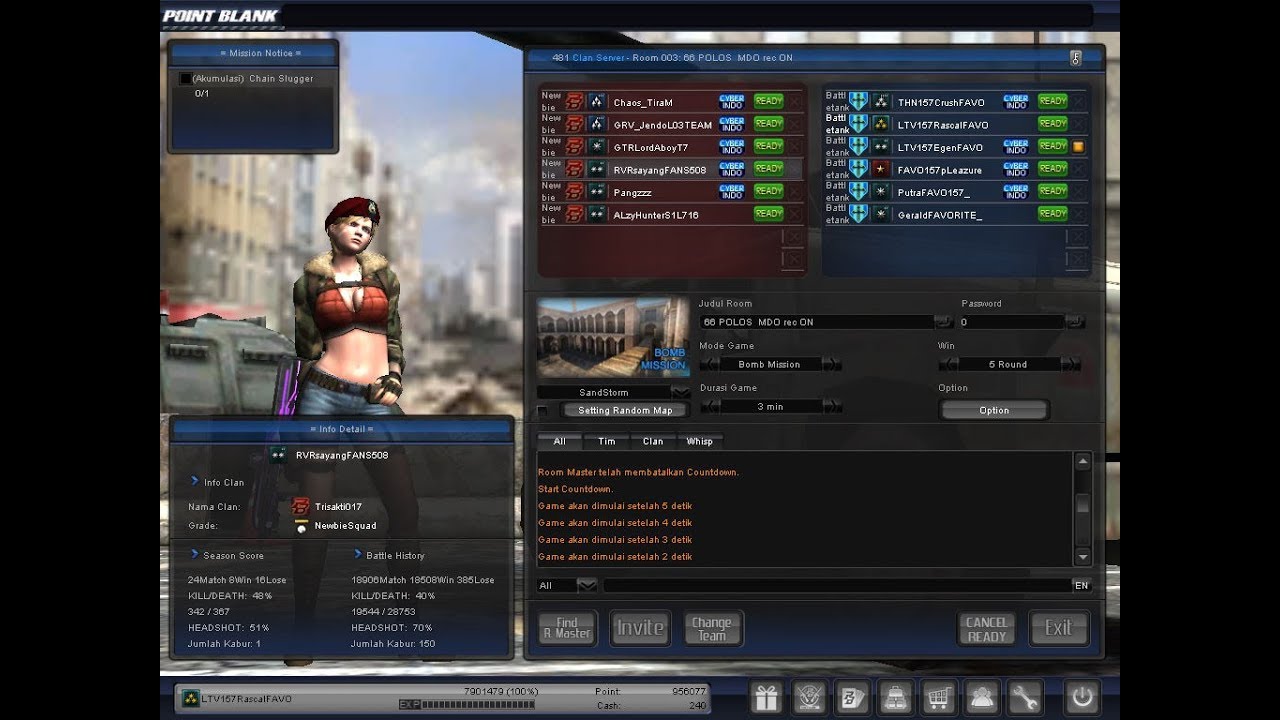Click left arrow of Win rounds
Screen dimensions: 1280x720
point(948,364)
